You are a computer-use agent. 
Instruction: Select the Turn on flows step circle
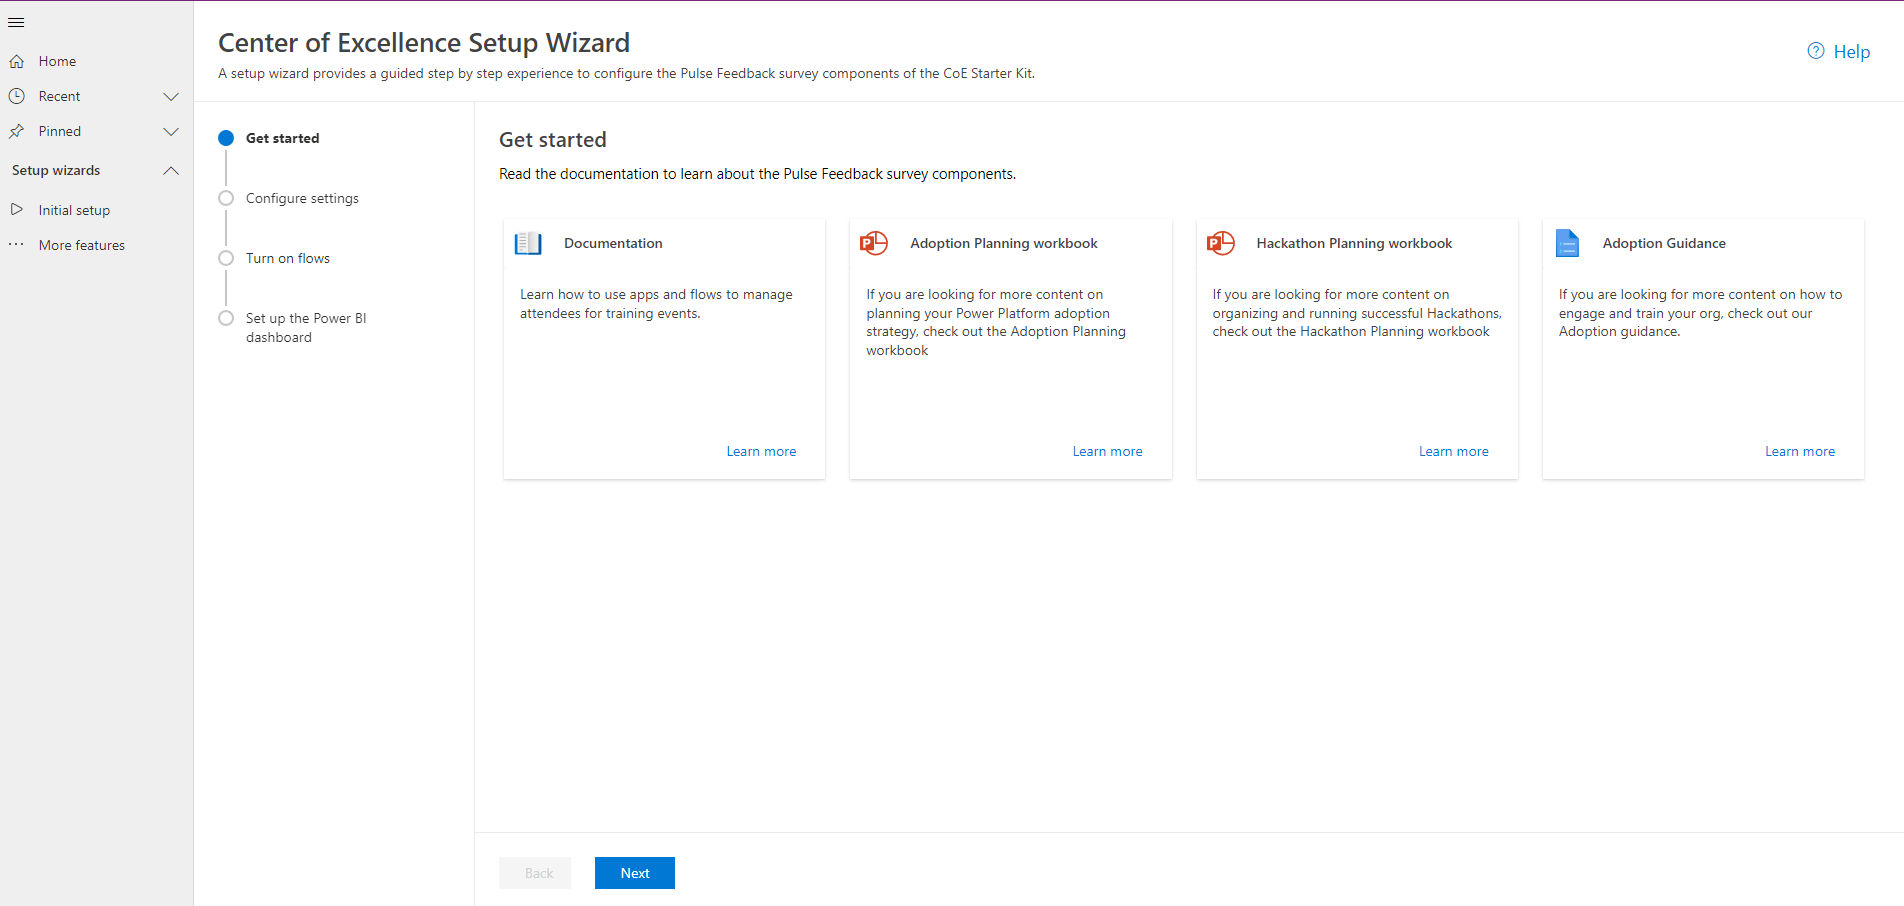[x=225, y=258]
